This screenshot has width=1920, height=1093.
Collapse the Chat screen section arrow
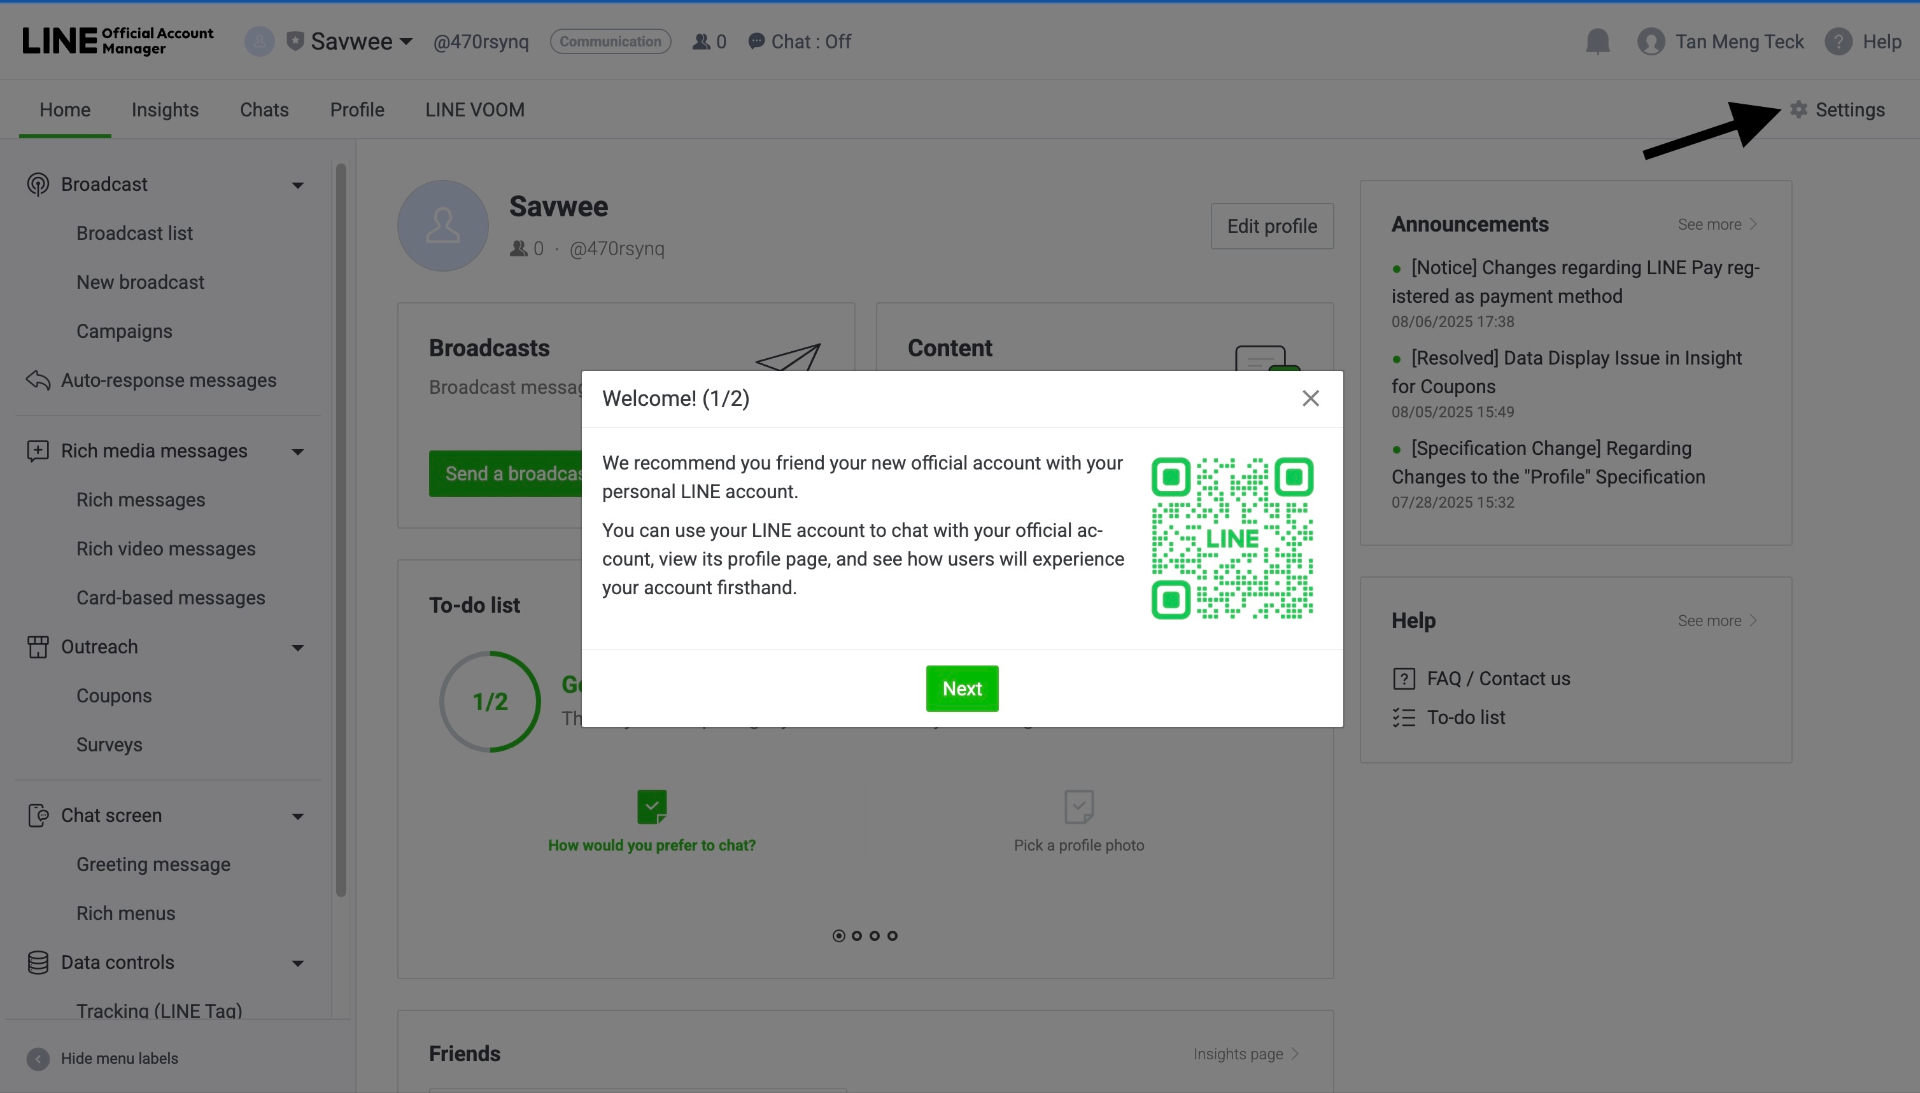[x=298, y=816]
